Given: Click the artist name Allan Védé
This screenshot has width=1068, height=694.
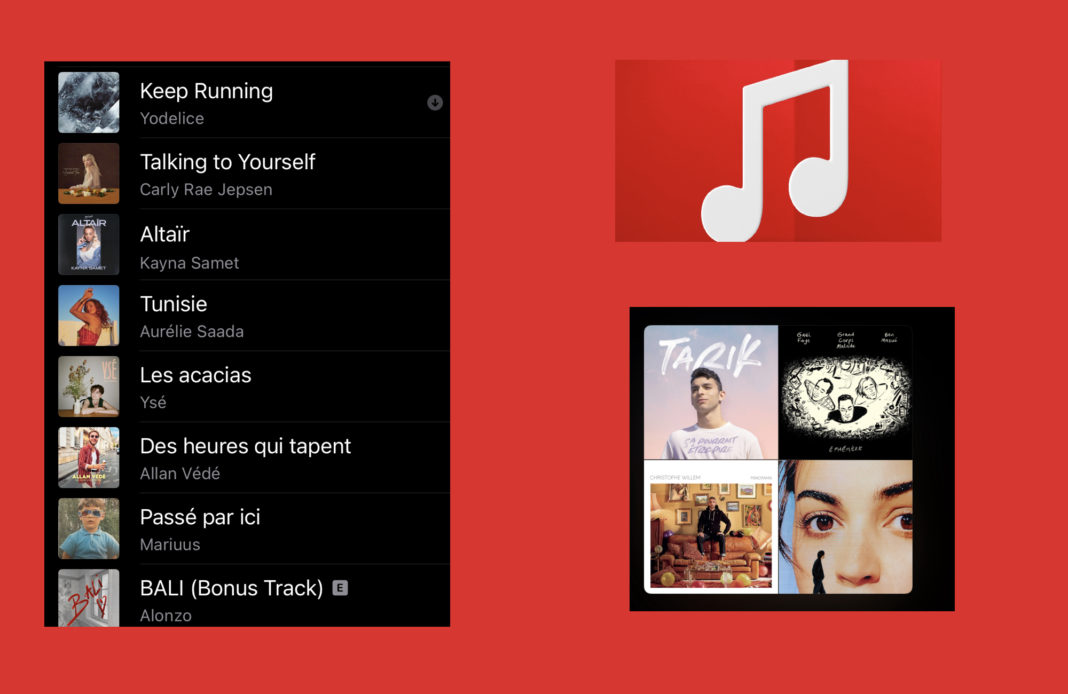Looking at the screenshot, I should click(x=180, y=473).
